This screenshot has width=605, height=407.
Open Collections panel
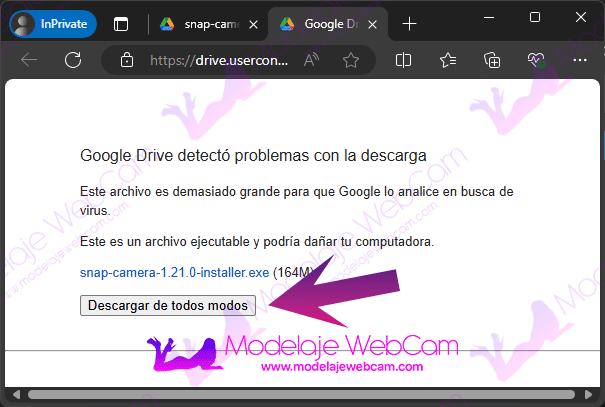pyautogui.click(x=492, y=61)
